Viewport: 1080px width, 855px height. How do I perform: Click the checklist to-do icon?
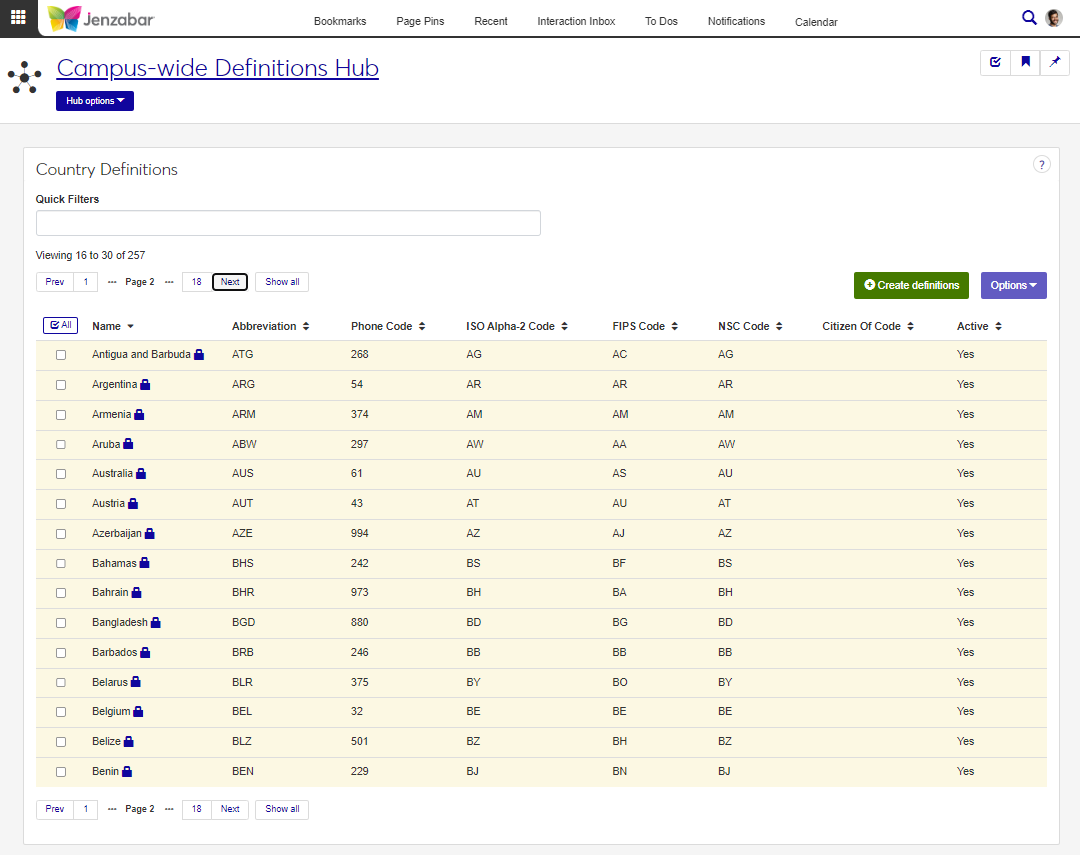995,62
